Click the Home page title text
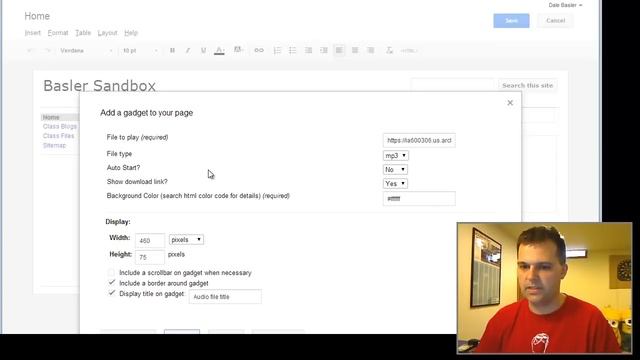Screen dimensions: 640x360 (x=37, y=16)
